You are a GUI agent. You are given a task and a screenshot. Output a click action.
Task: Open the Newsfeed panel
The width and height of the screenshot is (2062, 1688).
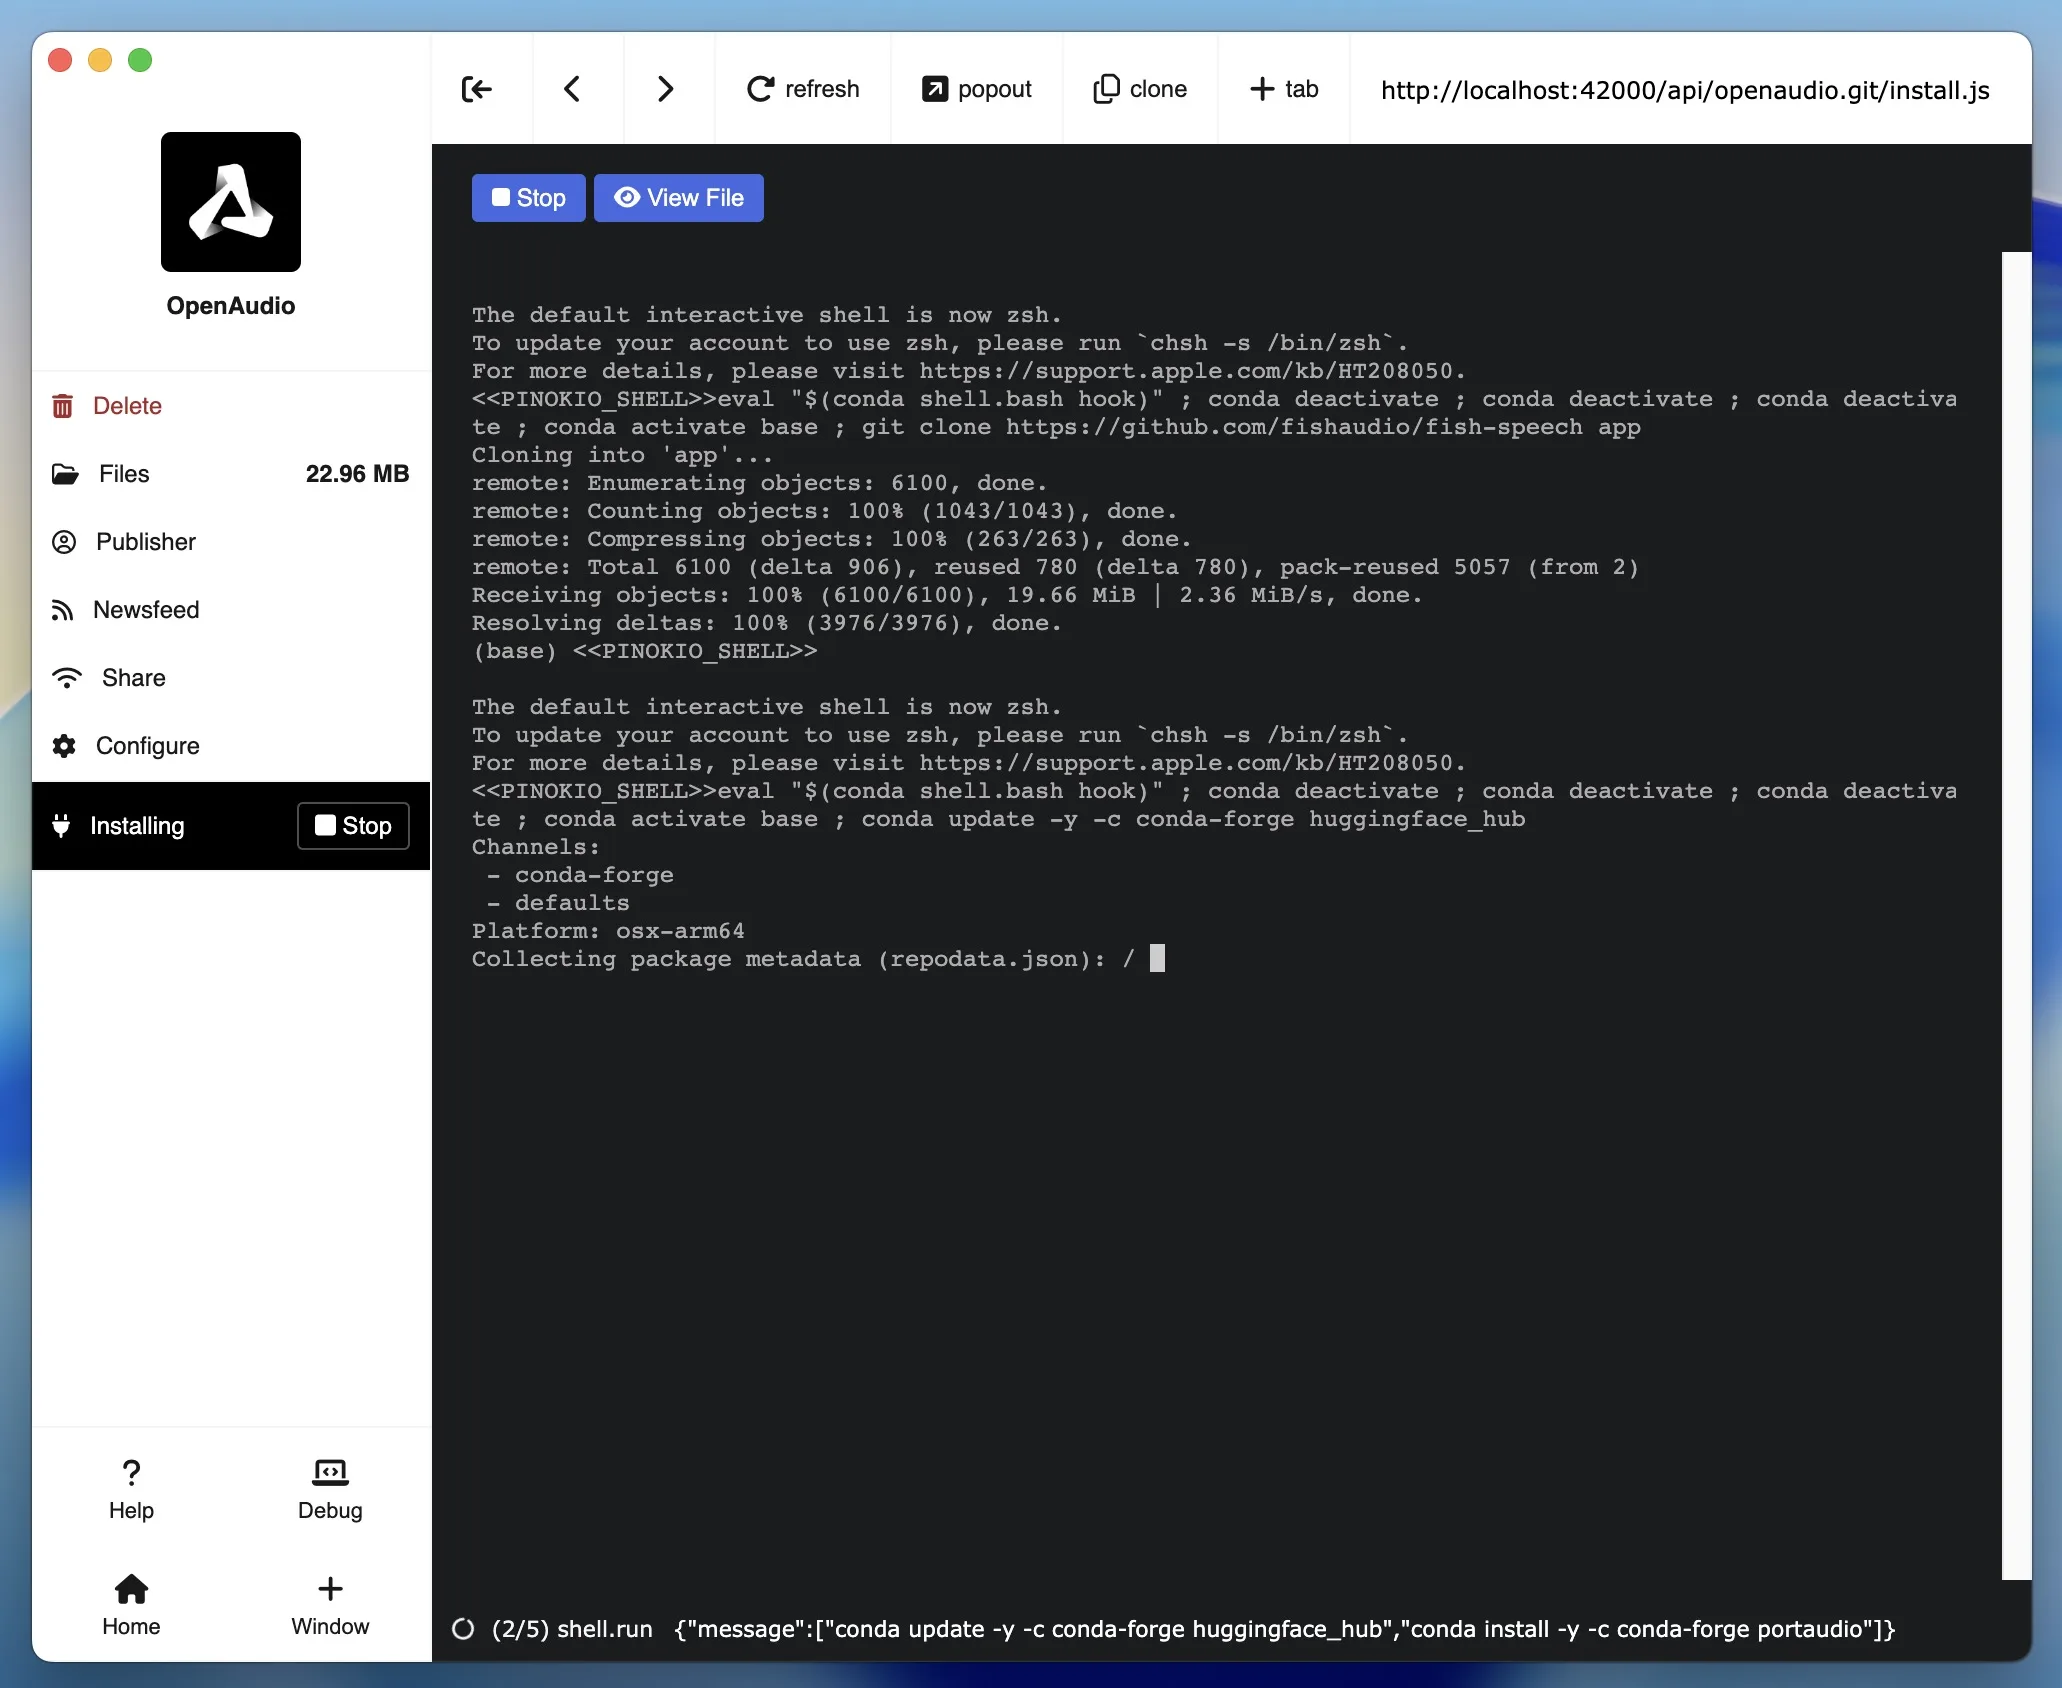point(146,609)
